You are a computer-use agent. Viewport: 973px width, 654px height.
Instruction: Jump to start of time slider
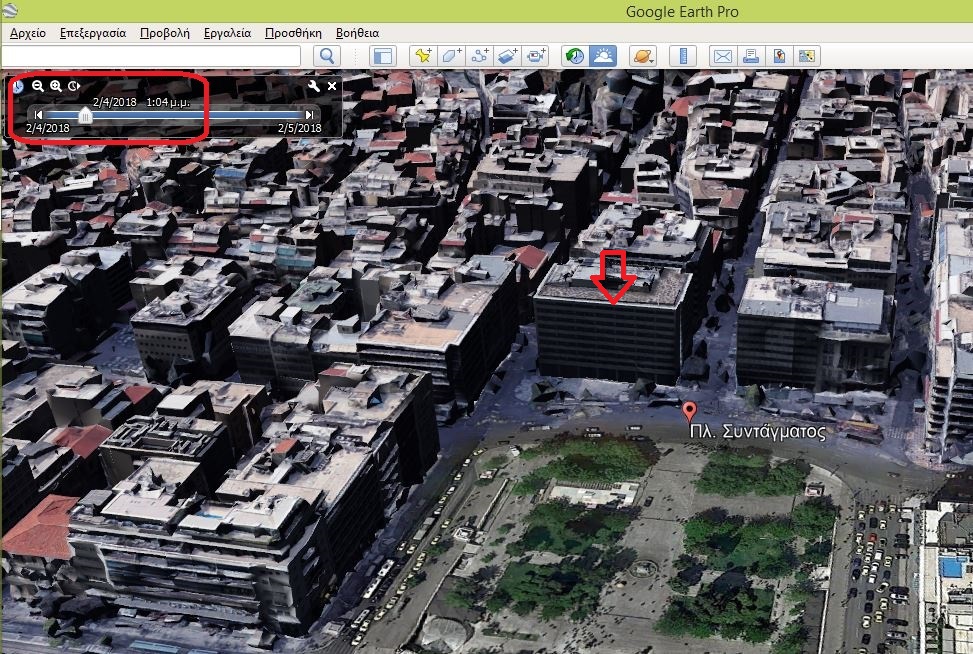pyautogui.click(x=38, y=115)
